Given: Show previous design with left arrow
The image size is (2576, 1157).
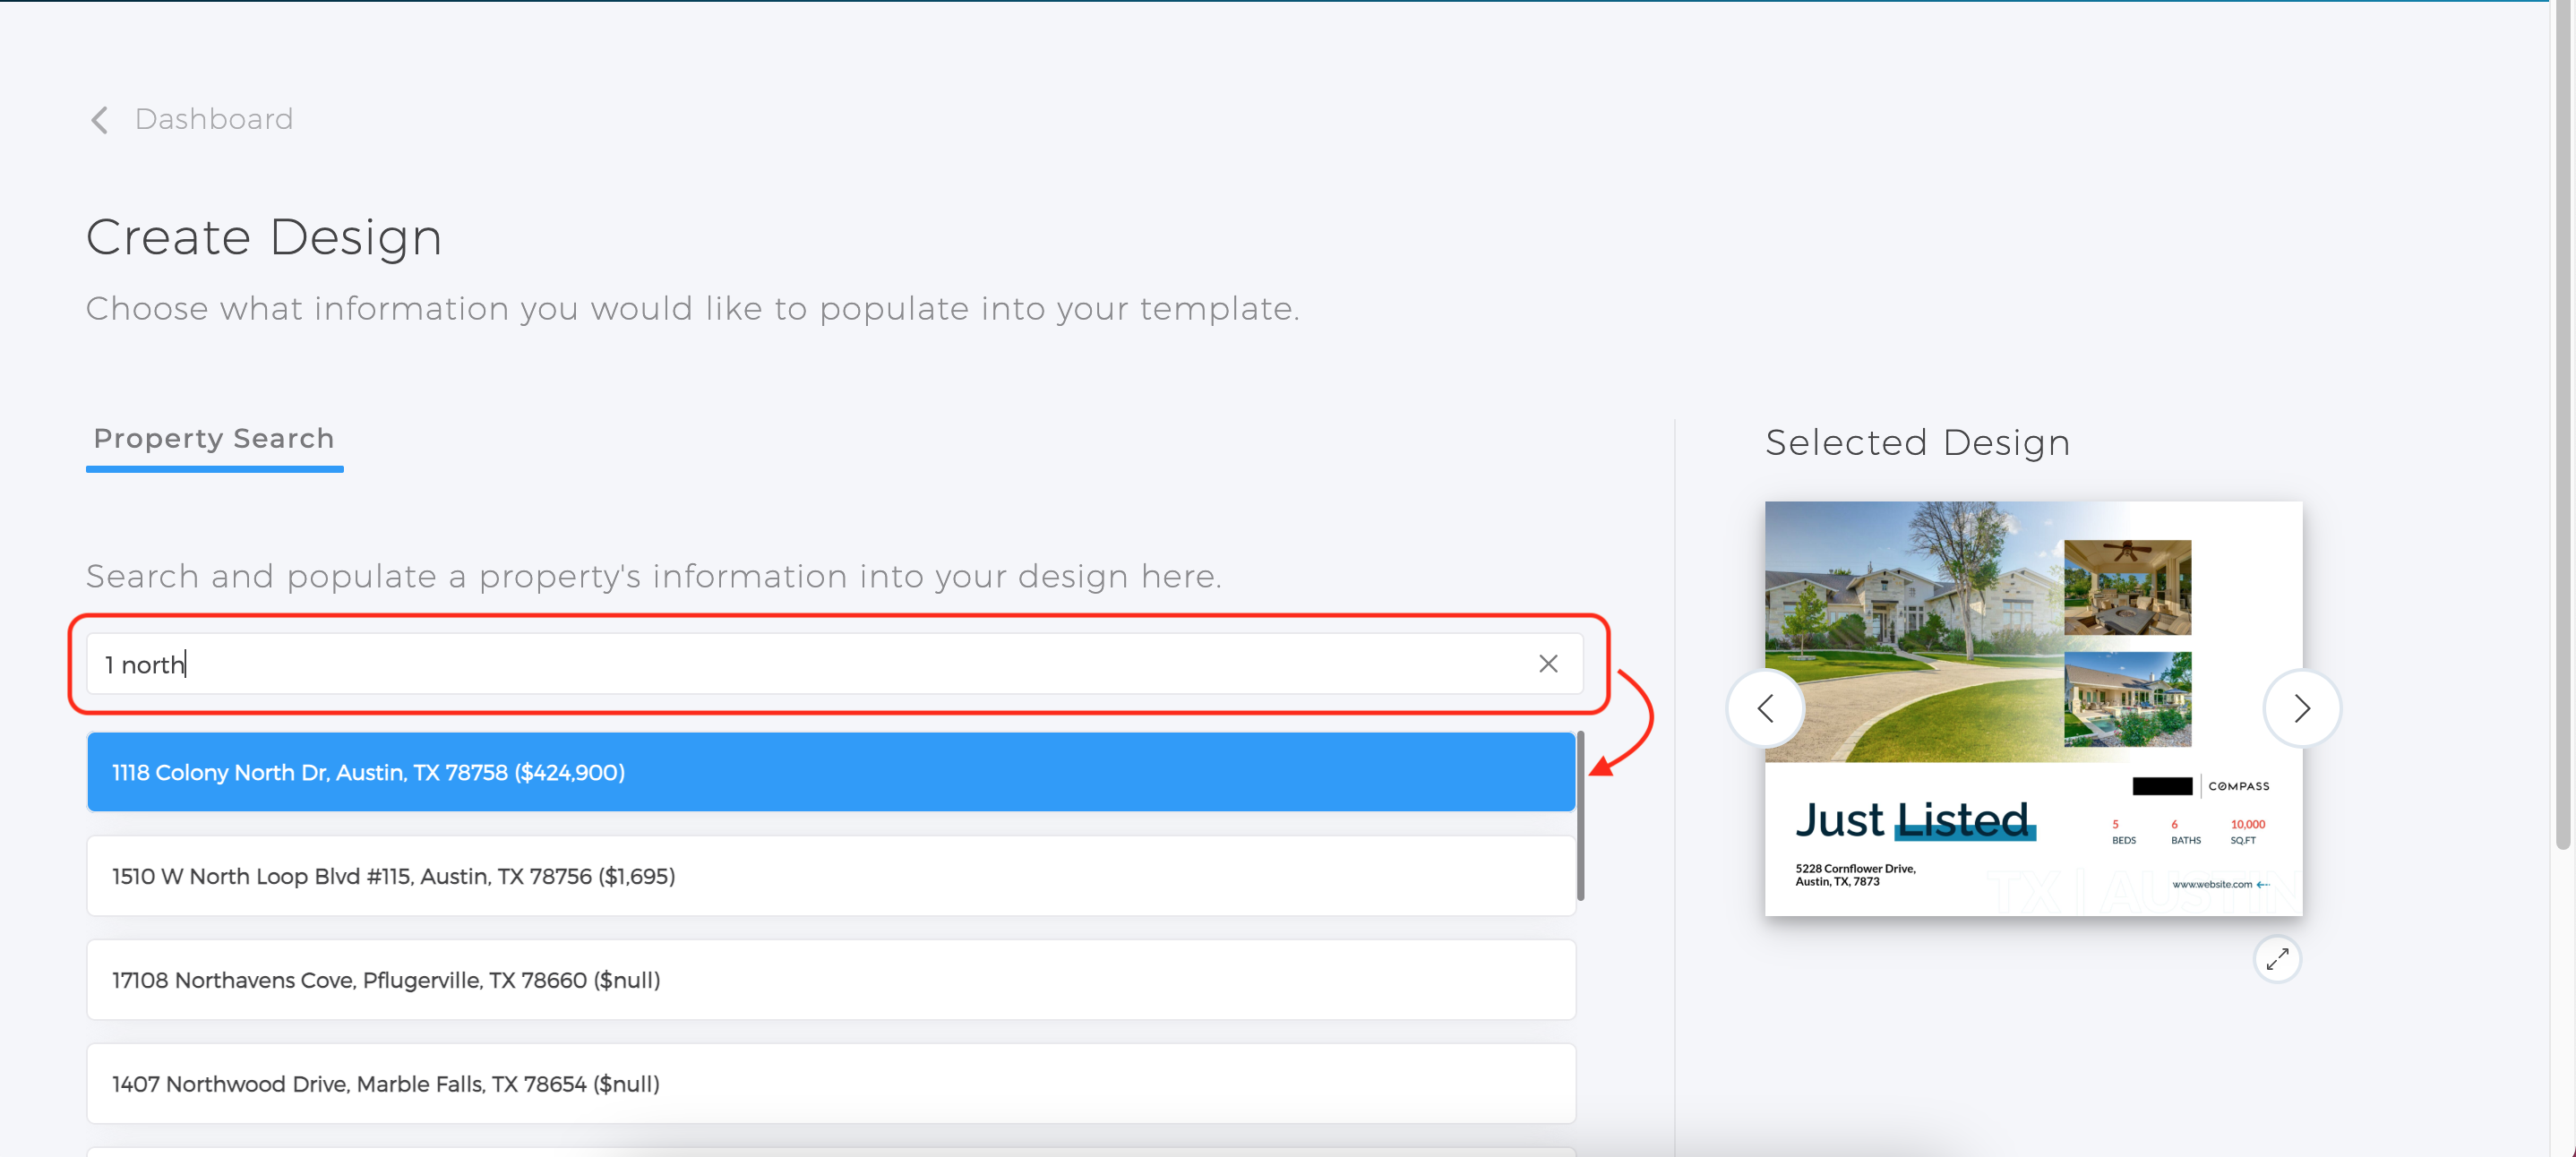Looking at the screenshot, I should (1766, 709).
